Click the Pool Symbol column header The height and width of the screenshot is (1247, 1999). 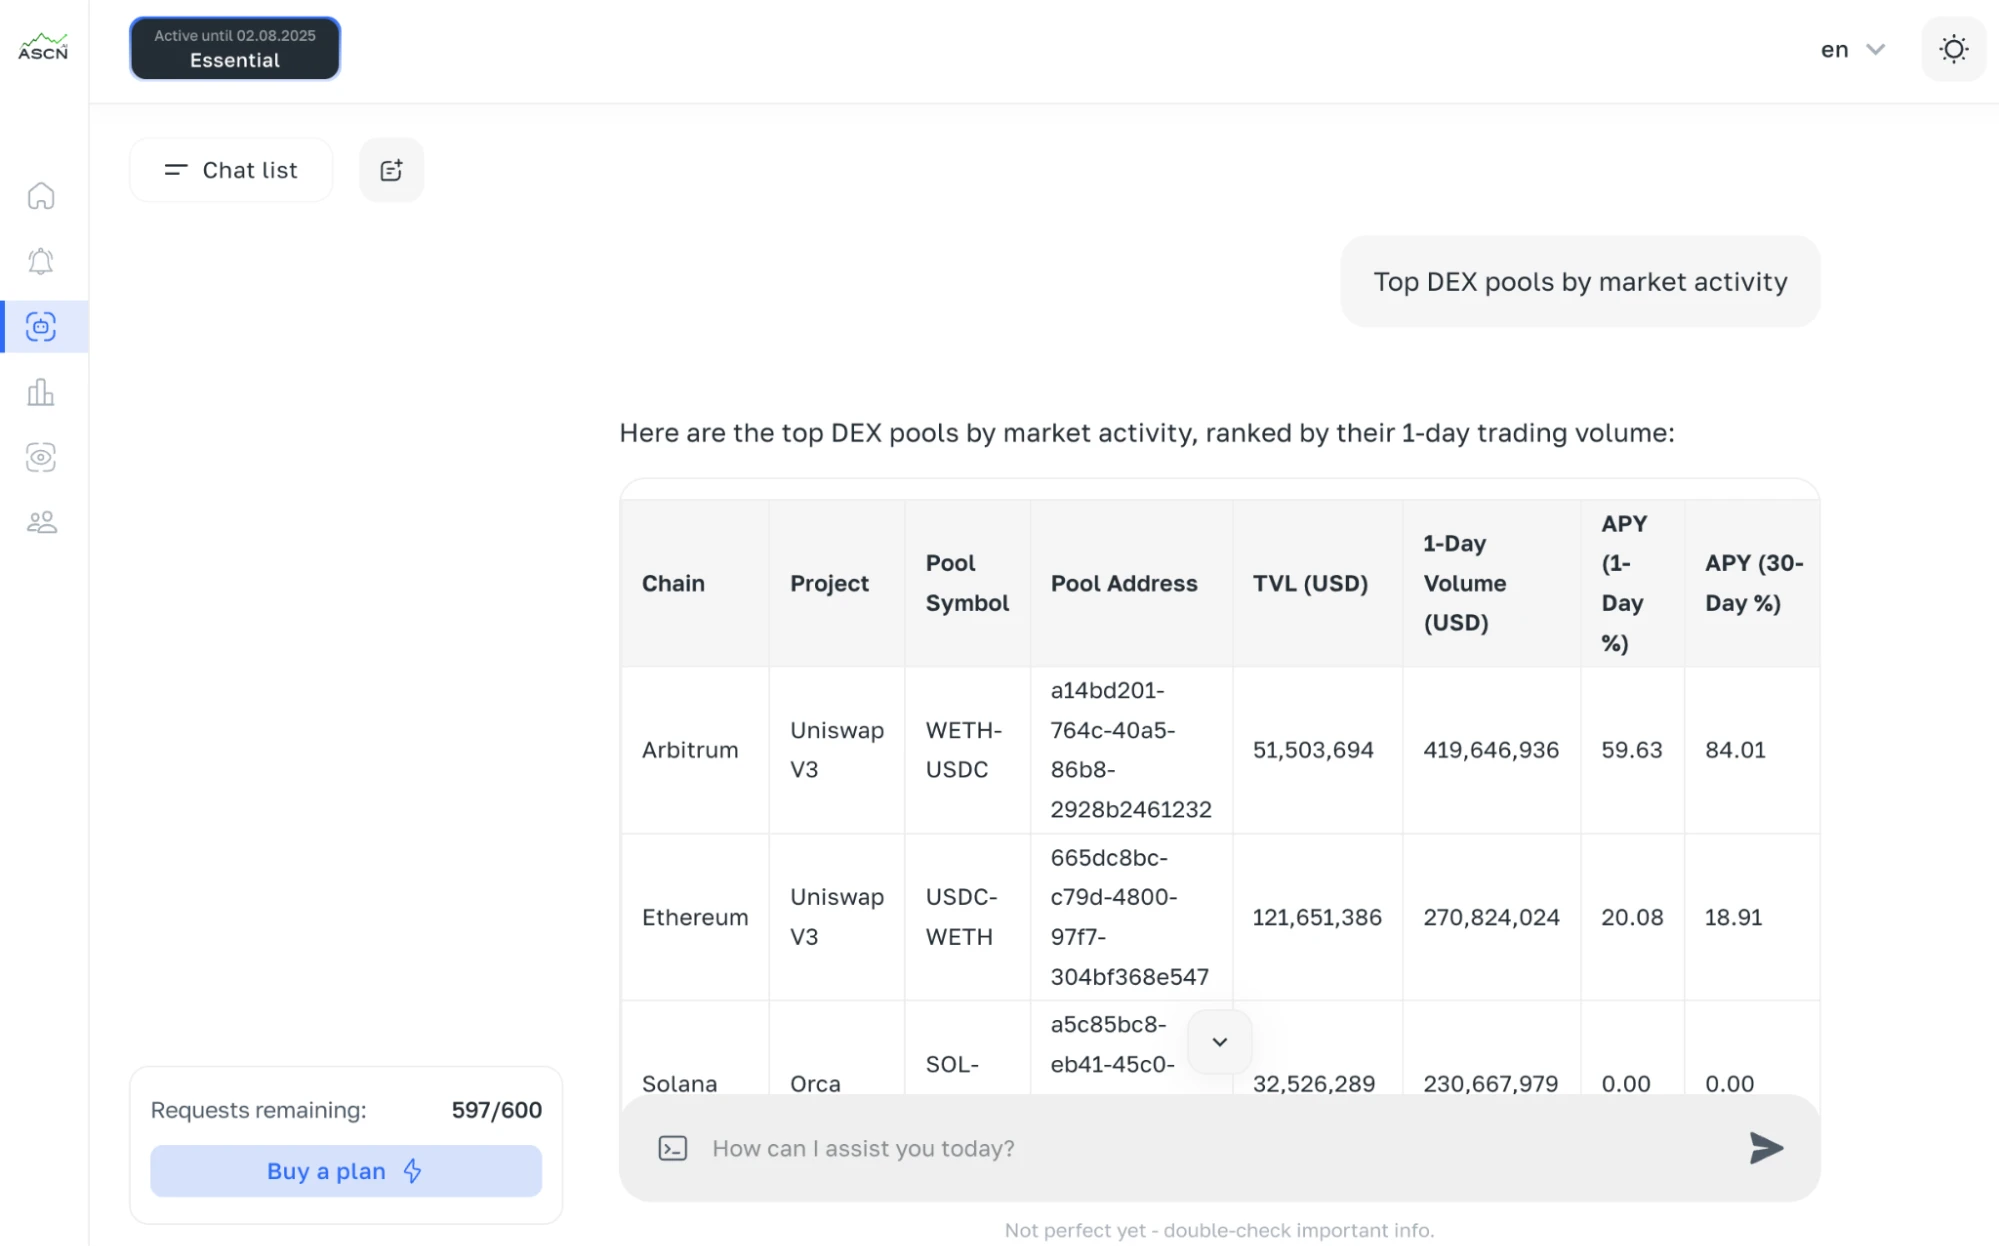[967, 583]
